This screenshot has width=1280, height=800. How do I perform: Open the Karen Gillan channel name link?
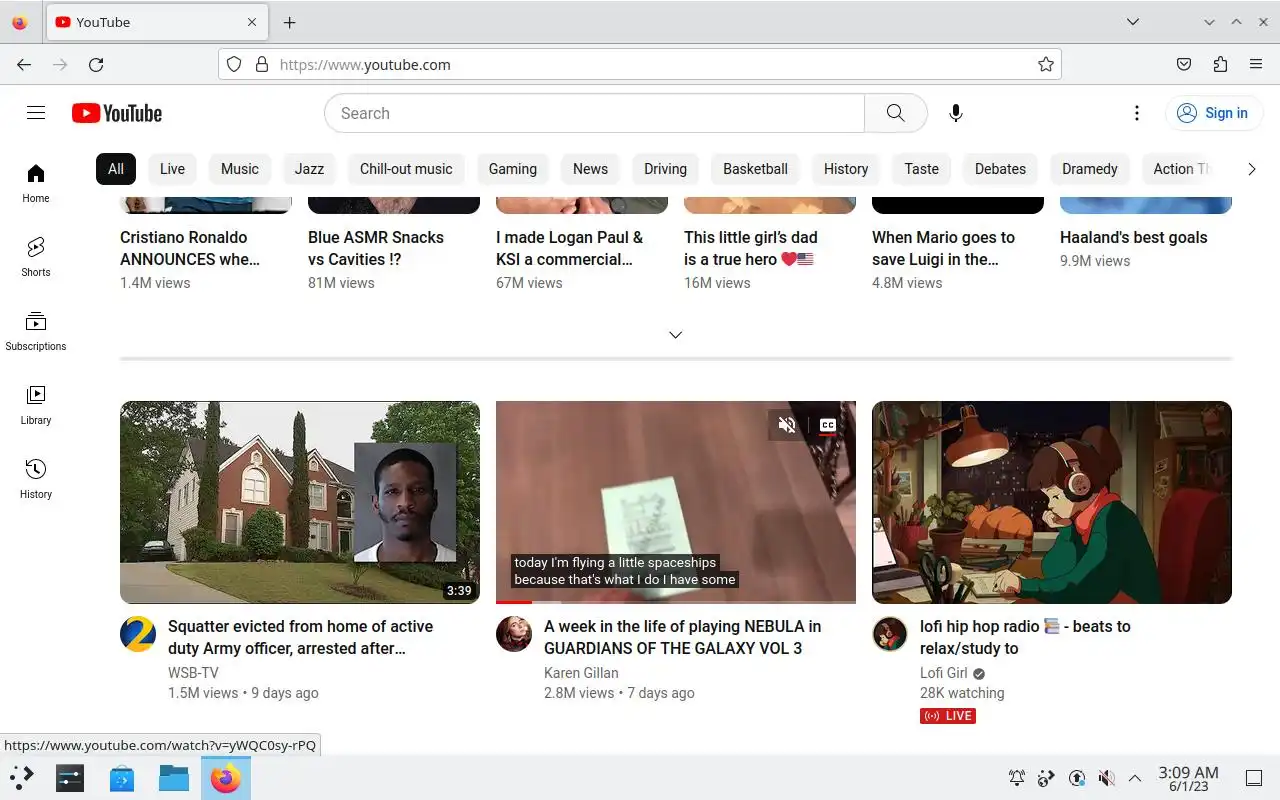tap(581, 673)
